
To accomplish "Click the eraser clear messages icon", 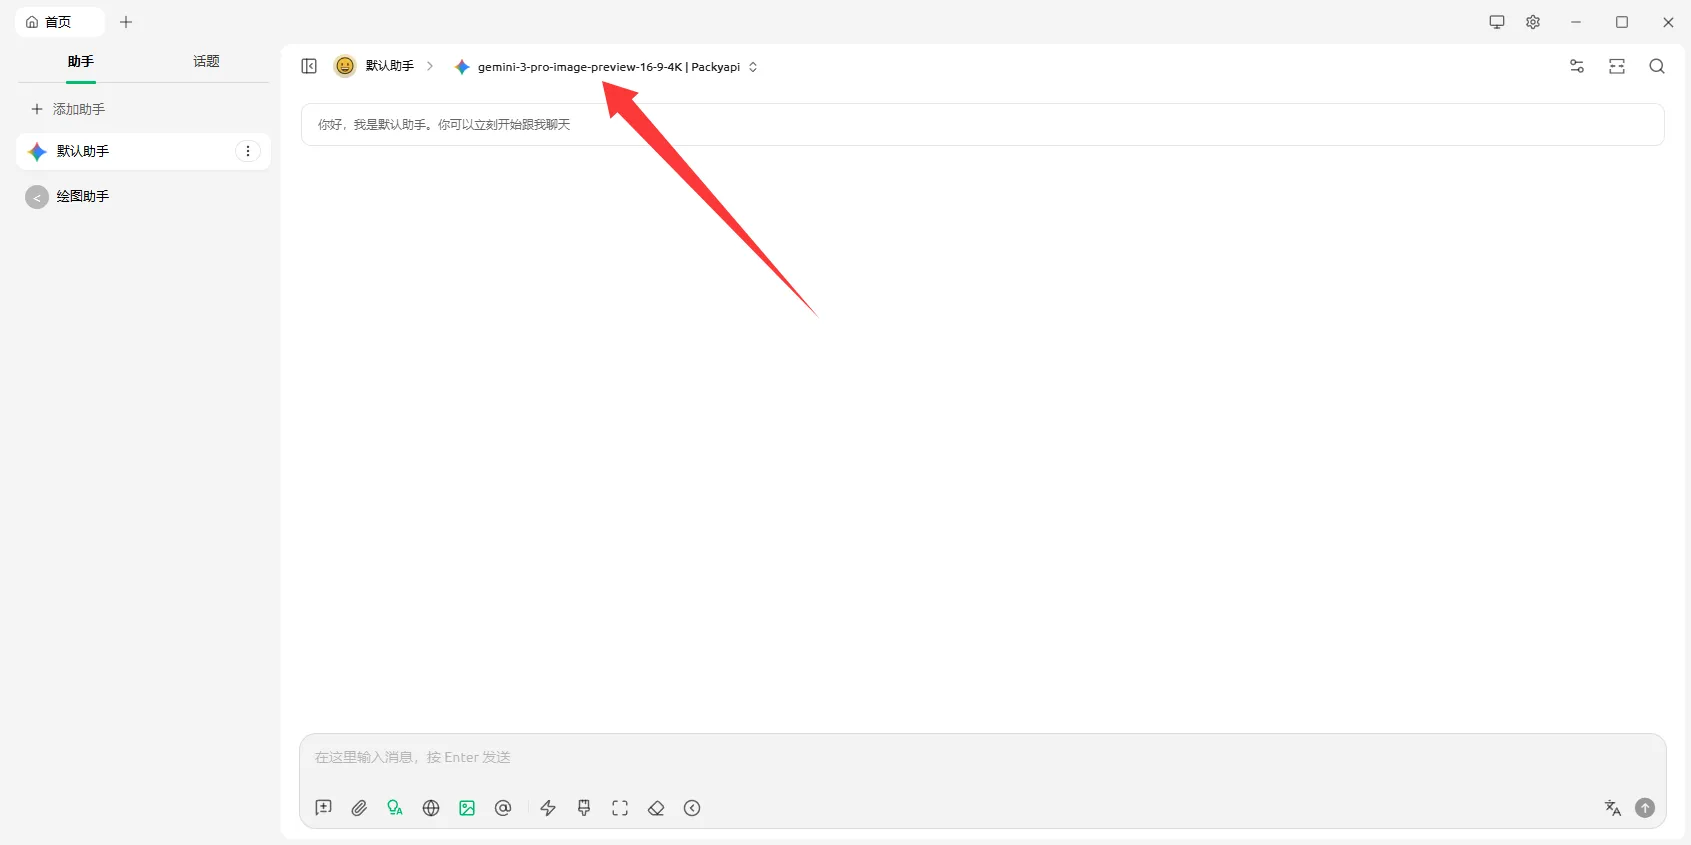I will tap(656, 808).
